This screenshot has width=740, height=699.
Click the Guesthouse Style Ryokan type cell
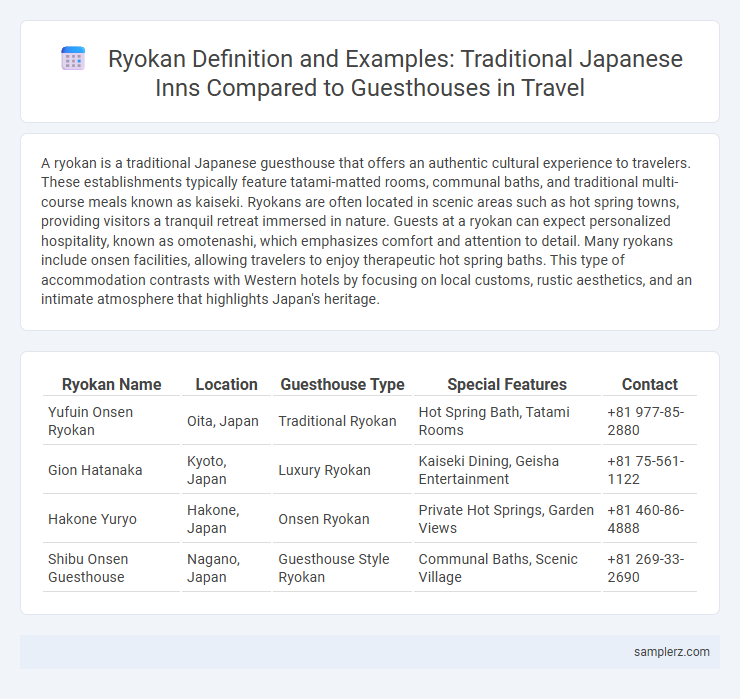[x=343, y=568]
